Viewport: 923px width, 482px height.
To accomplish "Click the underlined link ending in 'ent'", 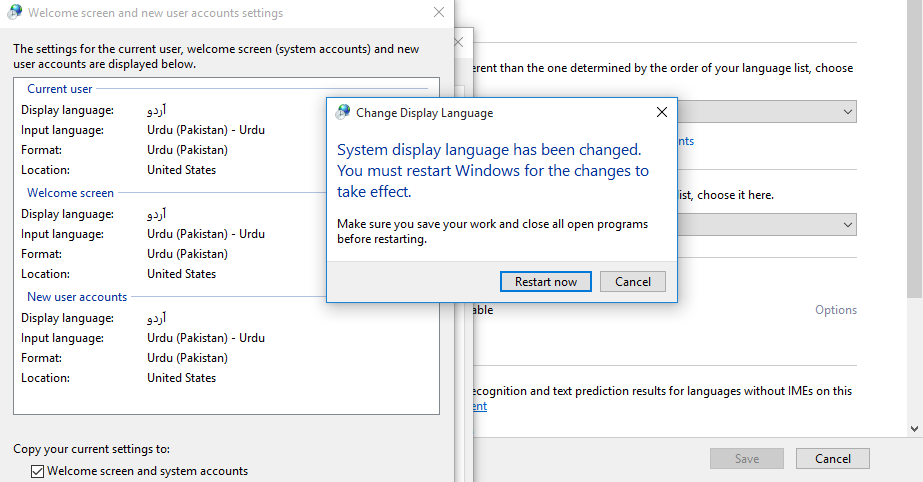I will (x=480, y=406).
